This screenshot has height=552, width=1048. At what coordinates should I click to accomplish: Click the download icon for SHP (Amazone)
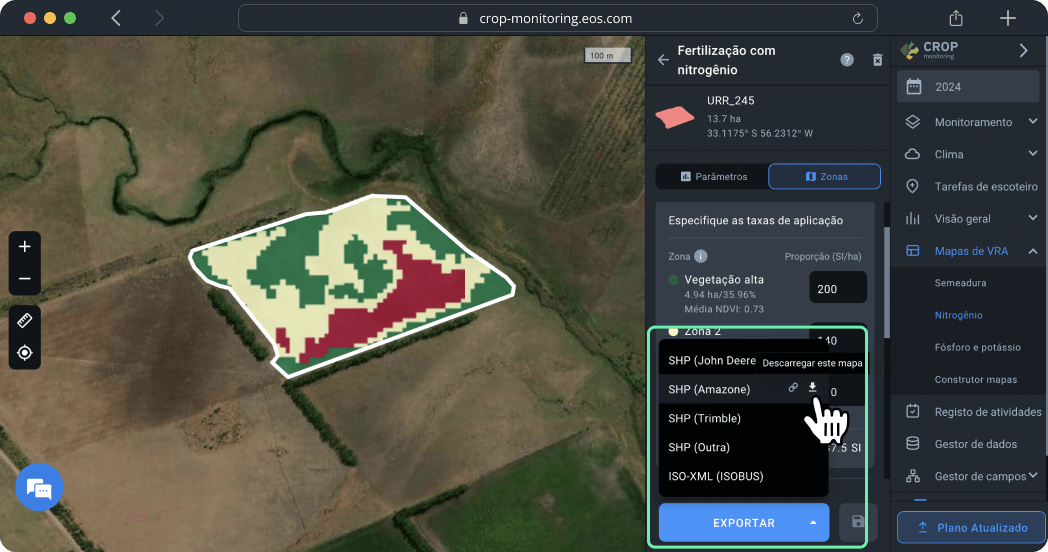click(x=812, y=387)
